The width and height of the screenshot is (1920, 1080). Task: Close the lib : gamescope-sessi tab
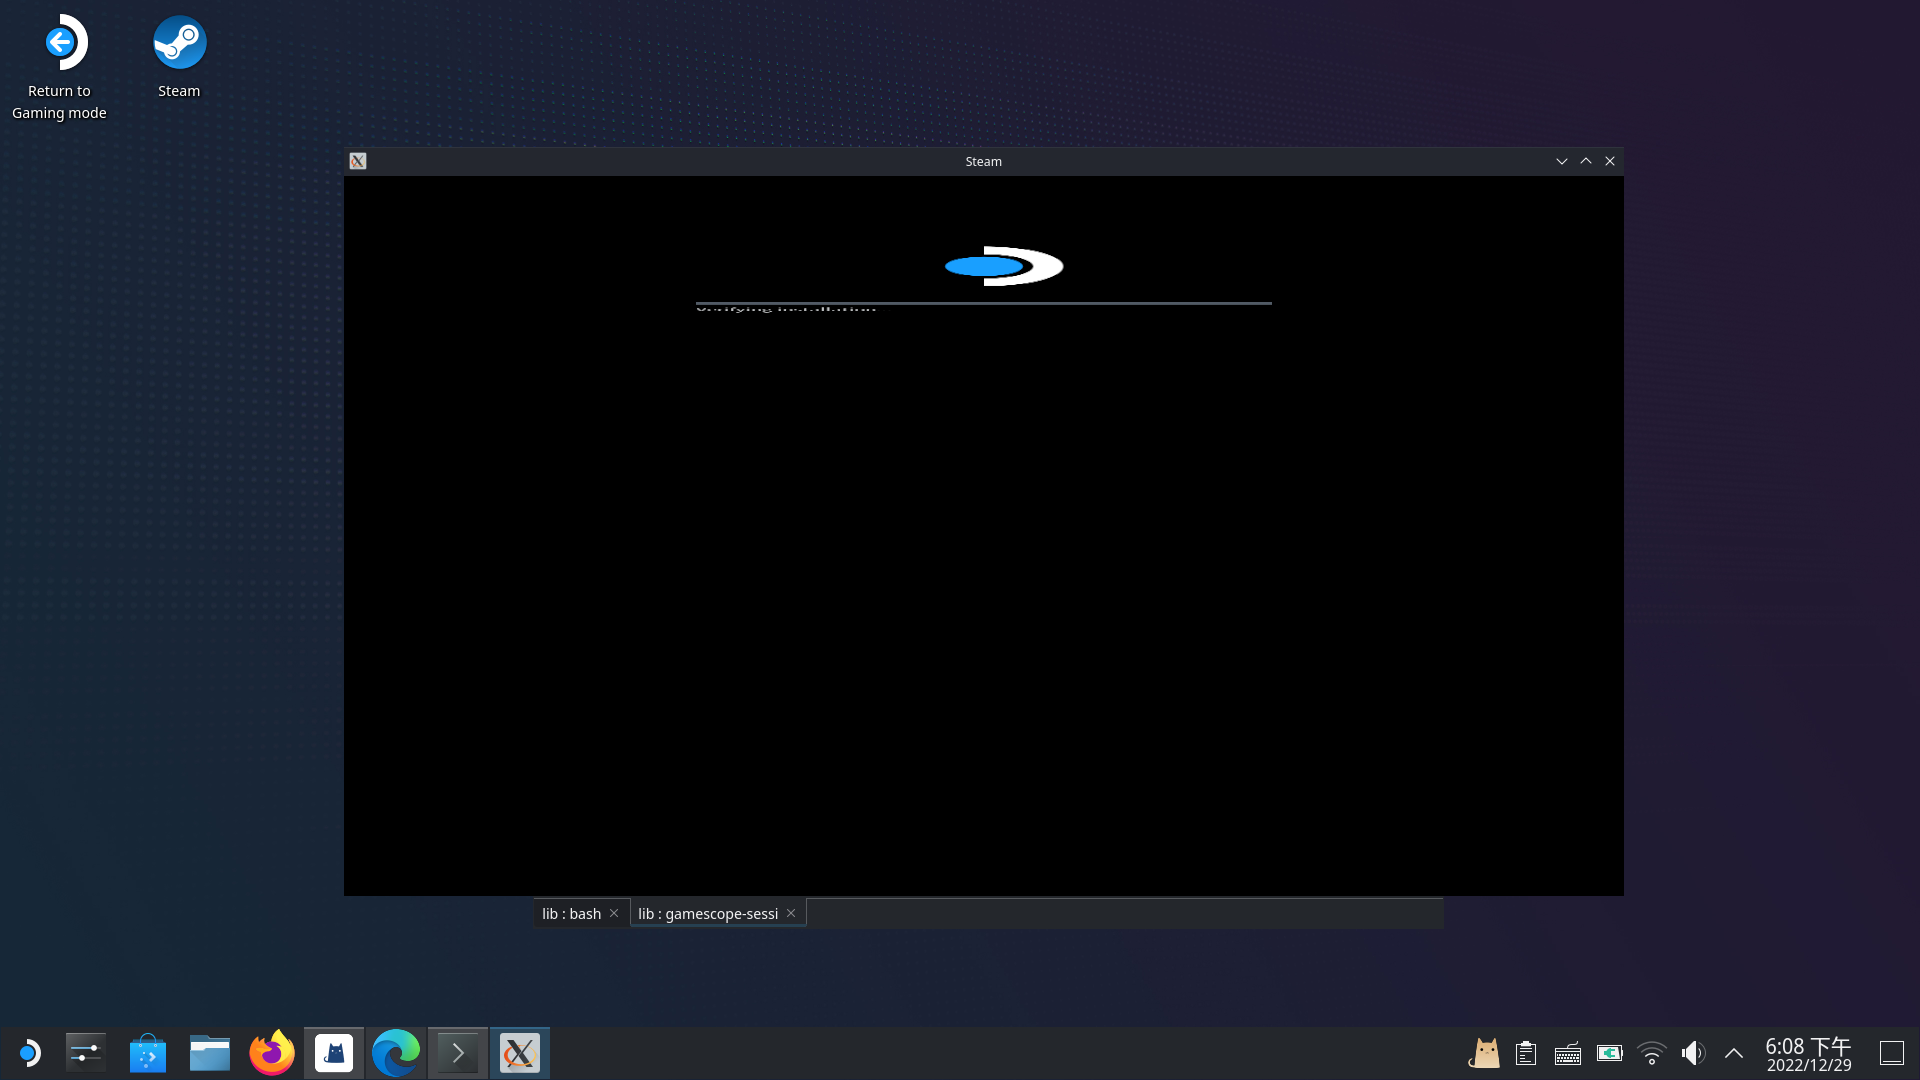pos(790,912)
